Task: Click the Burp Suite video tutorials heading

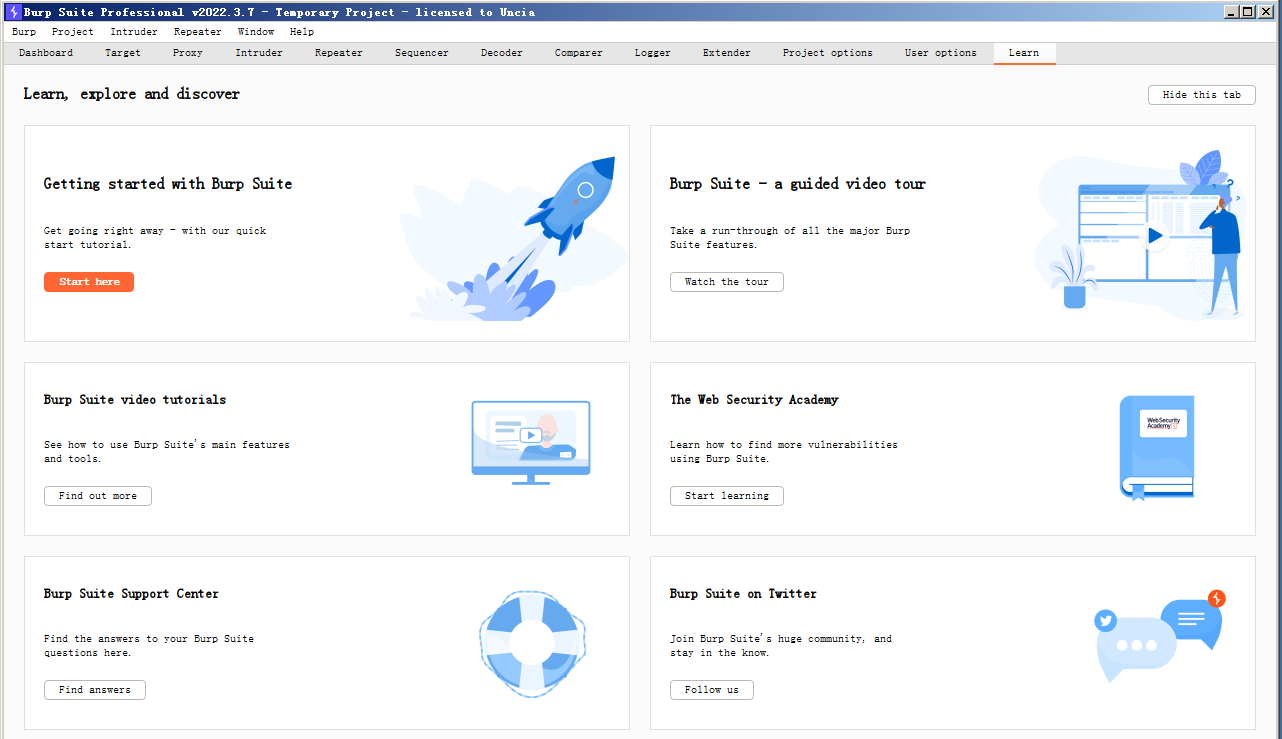Action: (x=135, y=400)
